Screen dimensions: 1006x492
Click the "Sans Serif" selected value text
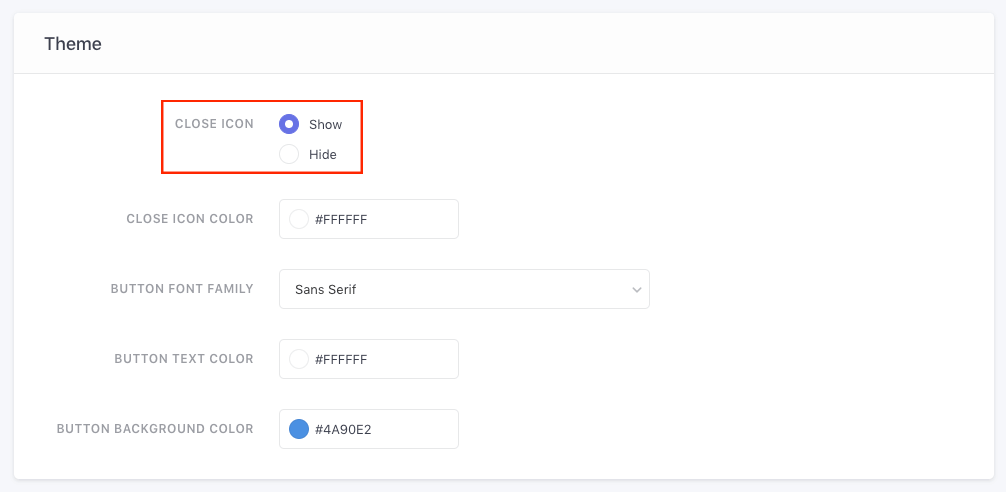tap(326, 290)
